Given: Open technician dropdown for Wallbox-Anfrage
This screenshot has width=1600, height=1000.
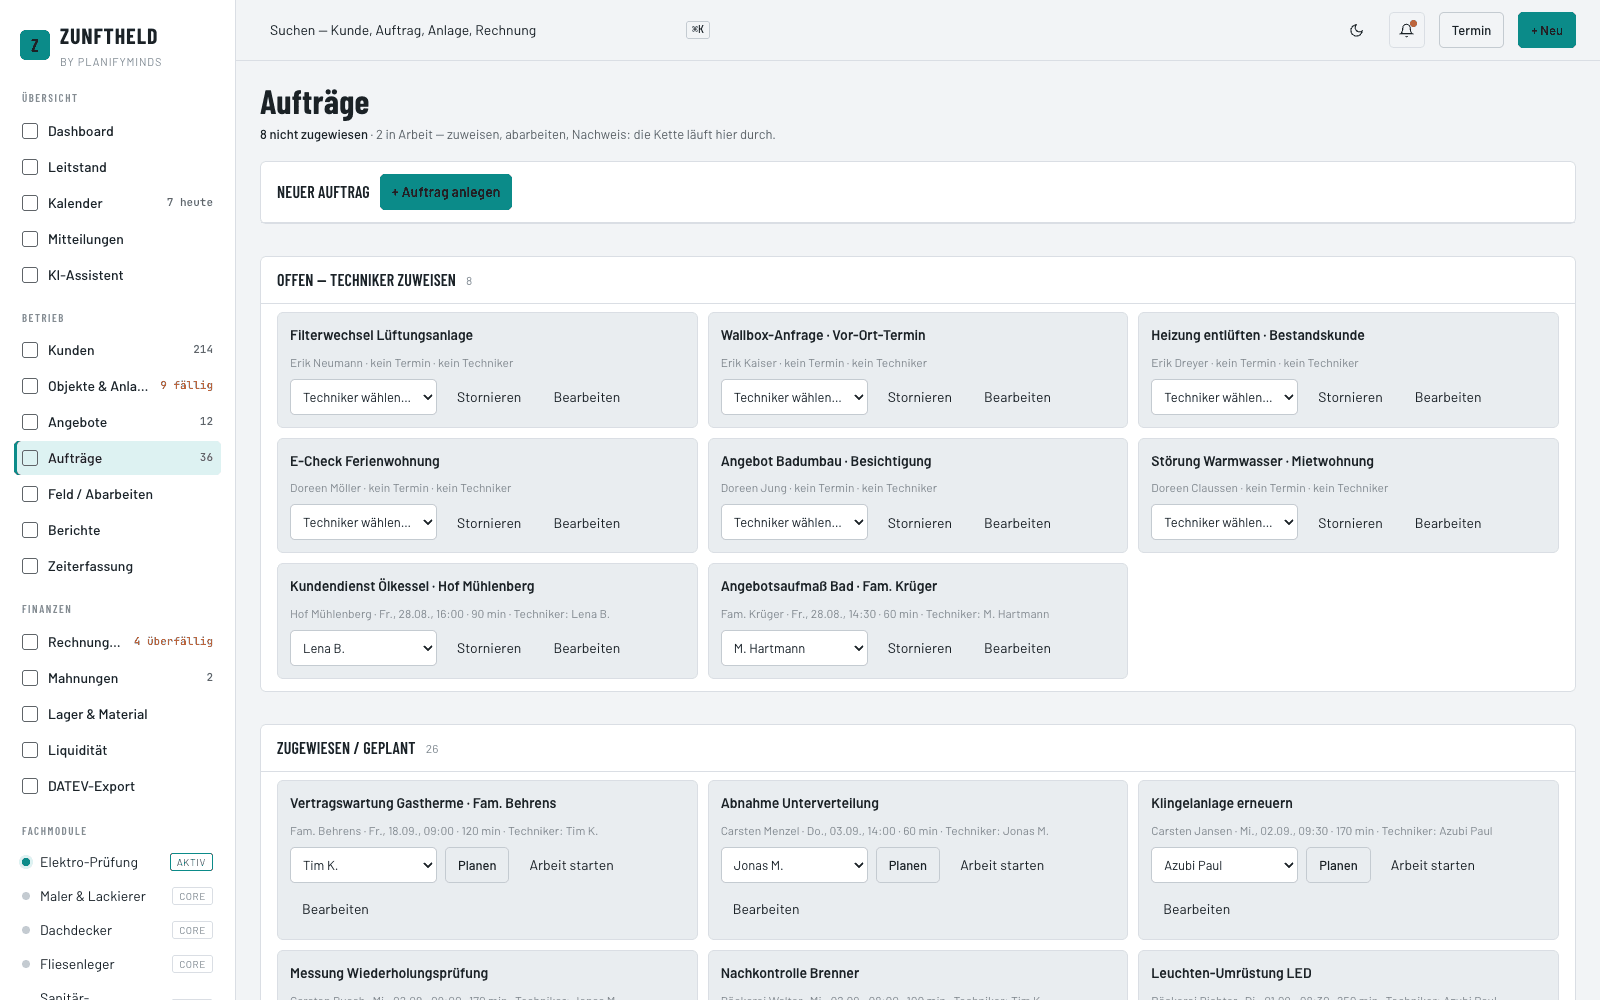Looking at the screenshot, I should coord(794,397).
